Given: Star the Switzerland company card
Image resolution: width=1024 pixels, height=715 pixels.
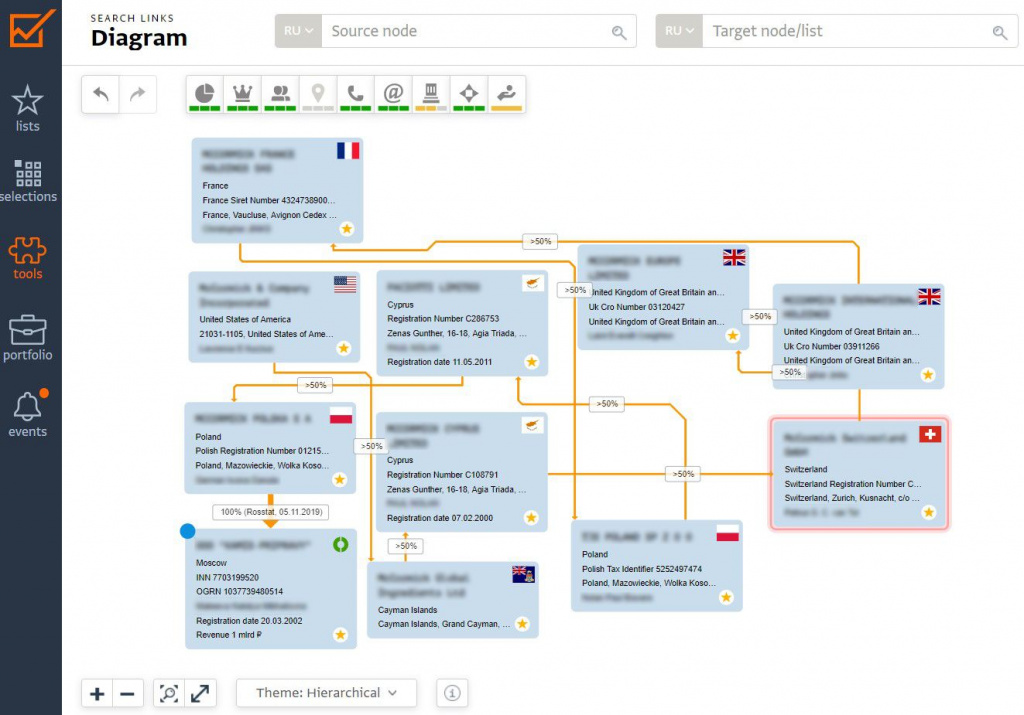Looking at the screenshot, I should pyautogui.click(x=928, y=513).
